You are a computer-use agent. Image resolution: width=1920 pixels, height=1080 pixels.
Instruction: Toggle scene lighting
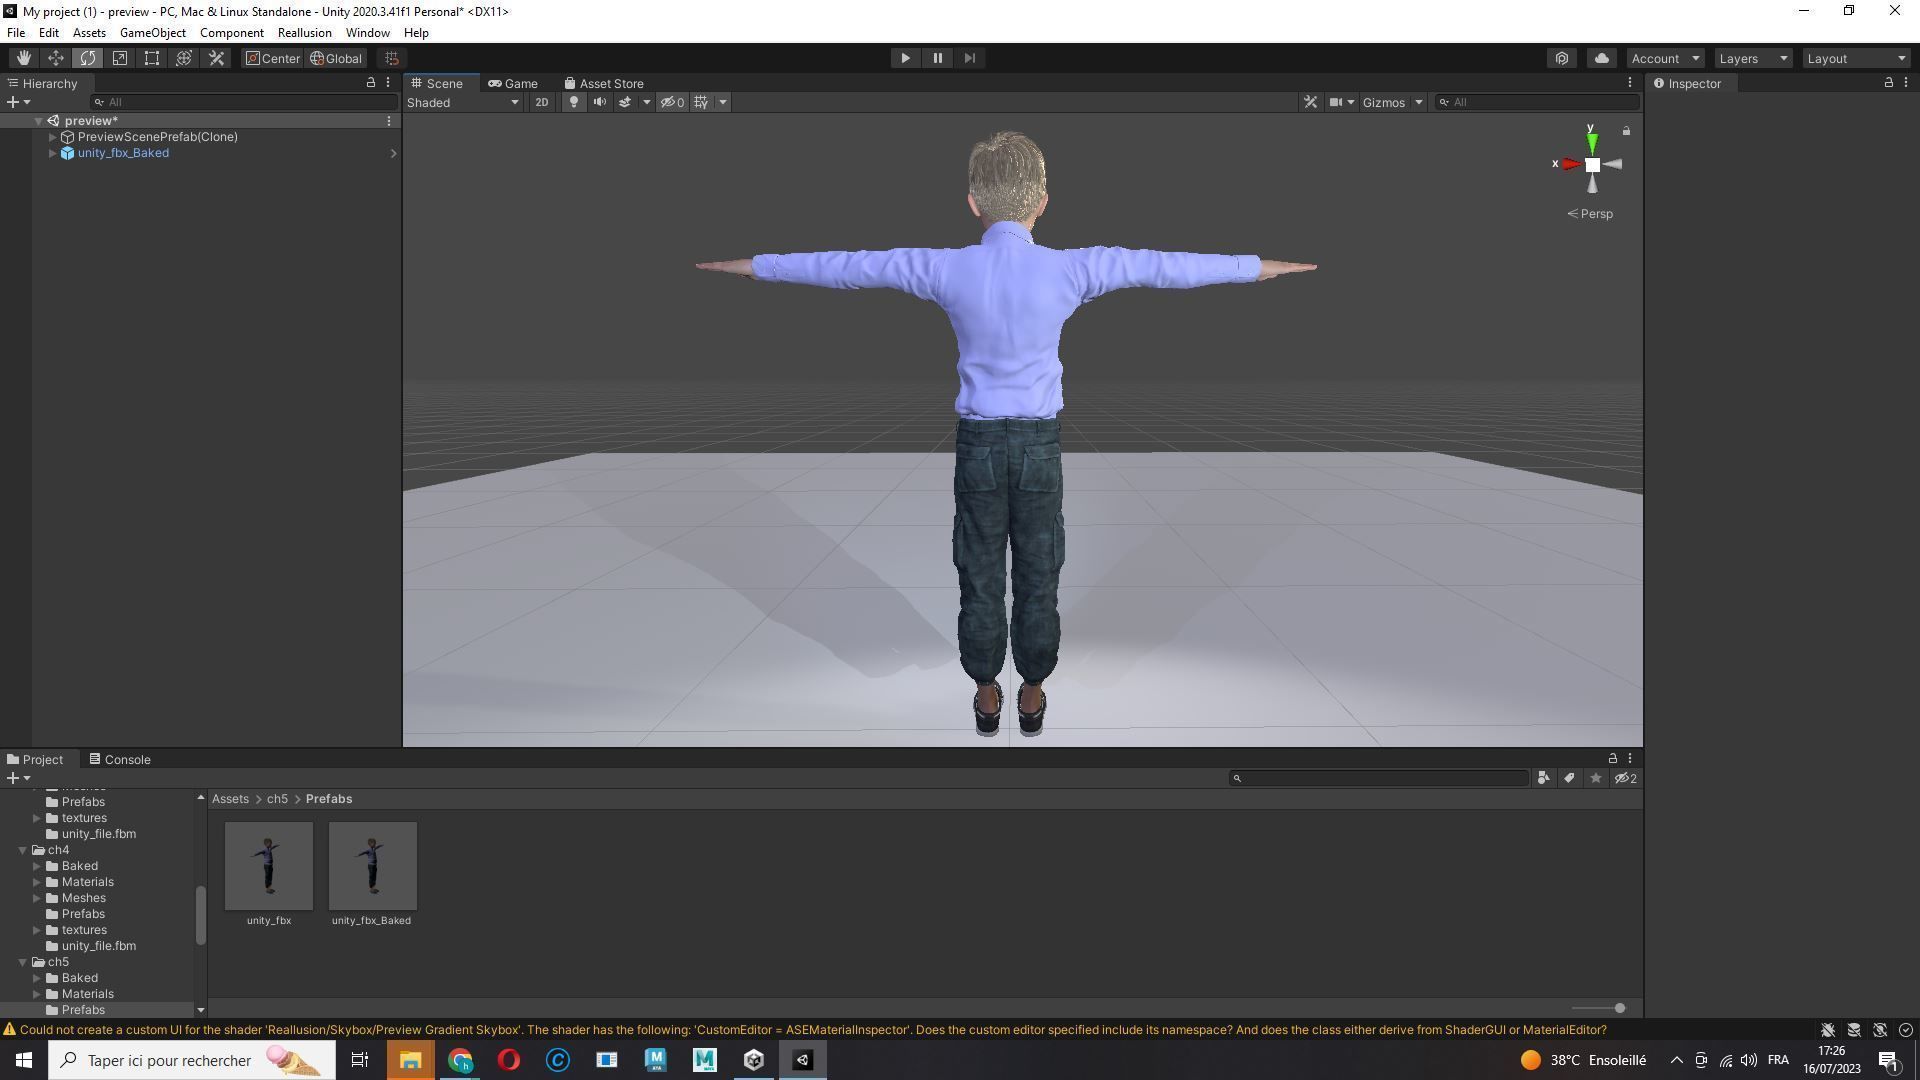(573, 102)
